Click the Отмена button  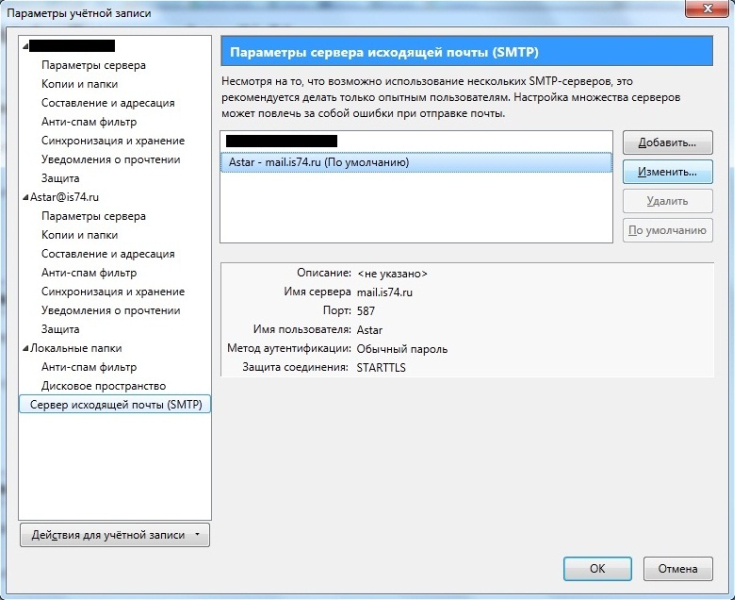pyautogui.click(x=678, y=568)
